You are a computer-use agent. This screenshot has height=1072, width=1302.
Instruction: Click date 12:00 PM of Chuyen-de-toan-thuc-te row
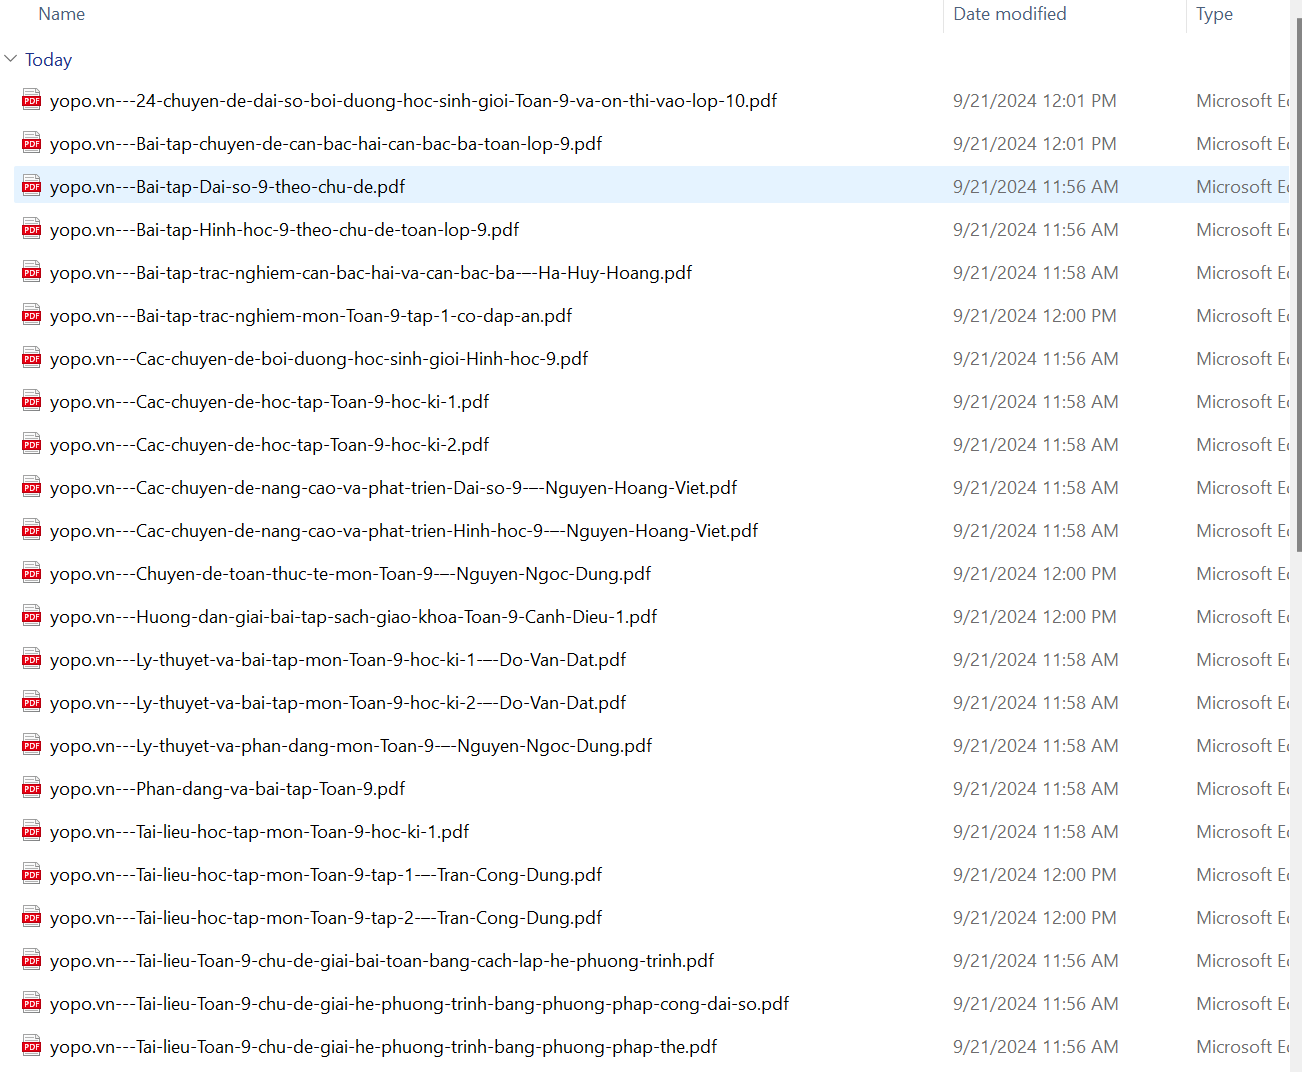(1035, 574)
